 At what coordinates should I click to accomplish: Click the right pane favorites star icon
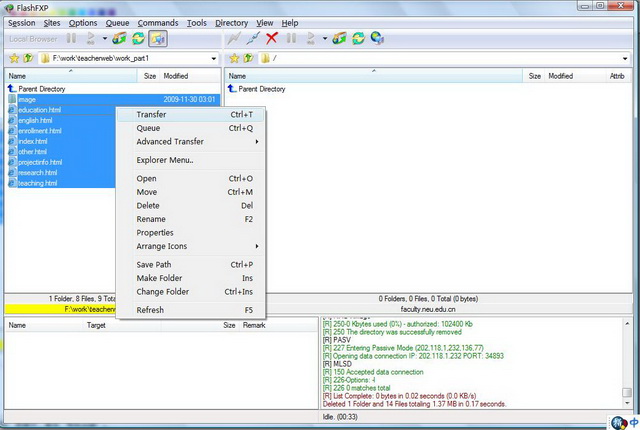pos(234,58)
